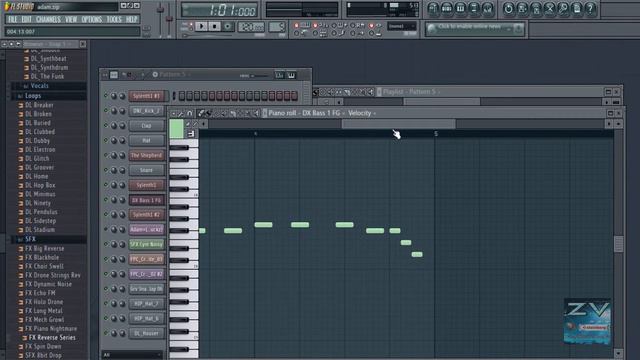Select the paint brush tool in piano roll toolbar

click(208, 113)
